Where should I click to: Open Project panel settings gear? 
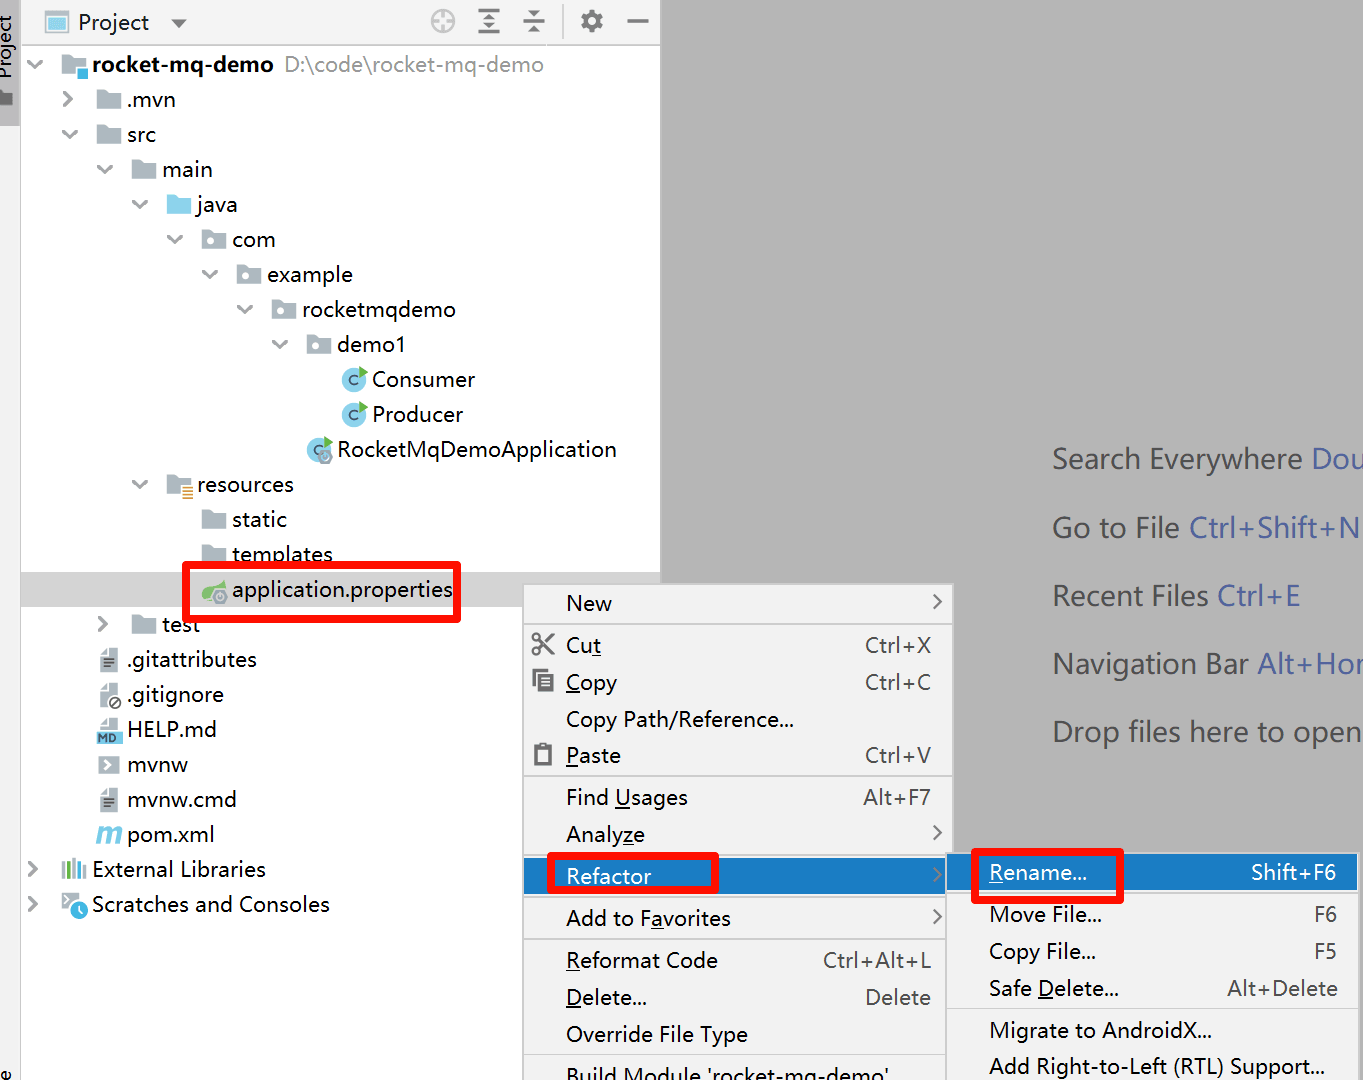click(592, 21)
